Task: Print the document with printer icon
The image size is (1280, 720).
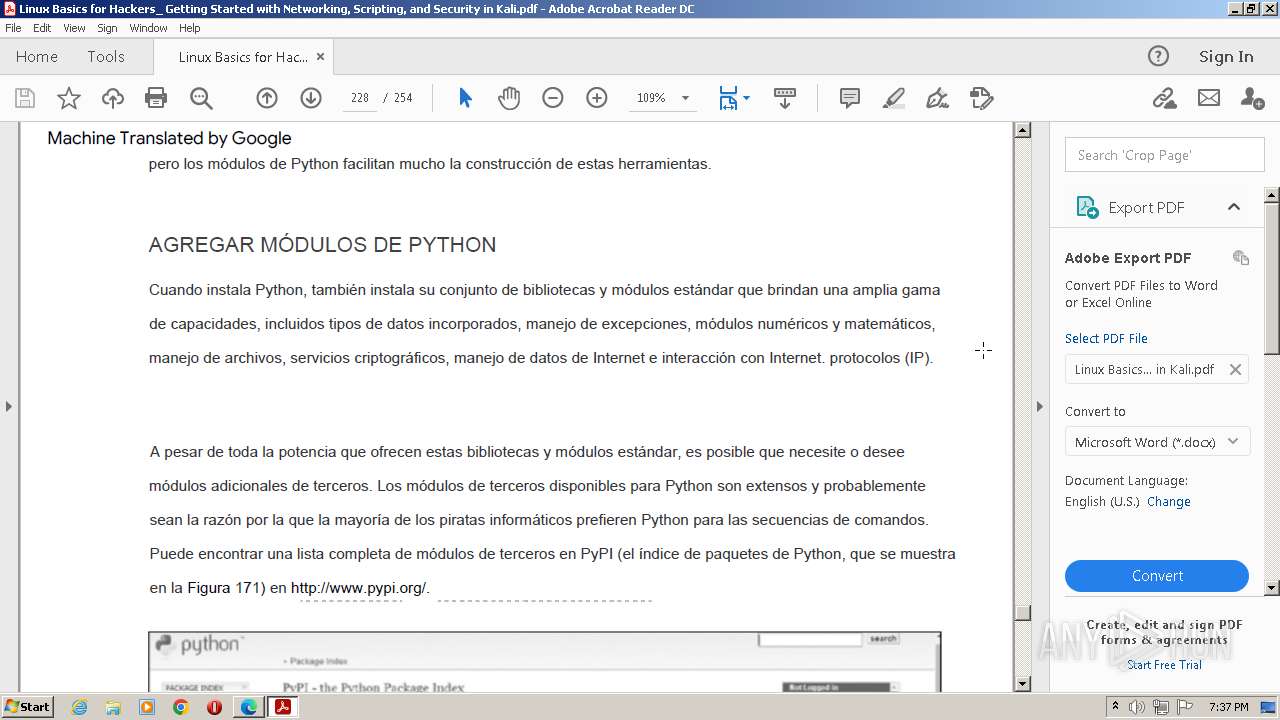Action: tap(156, 98)
